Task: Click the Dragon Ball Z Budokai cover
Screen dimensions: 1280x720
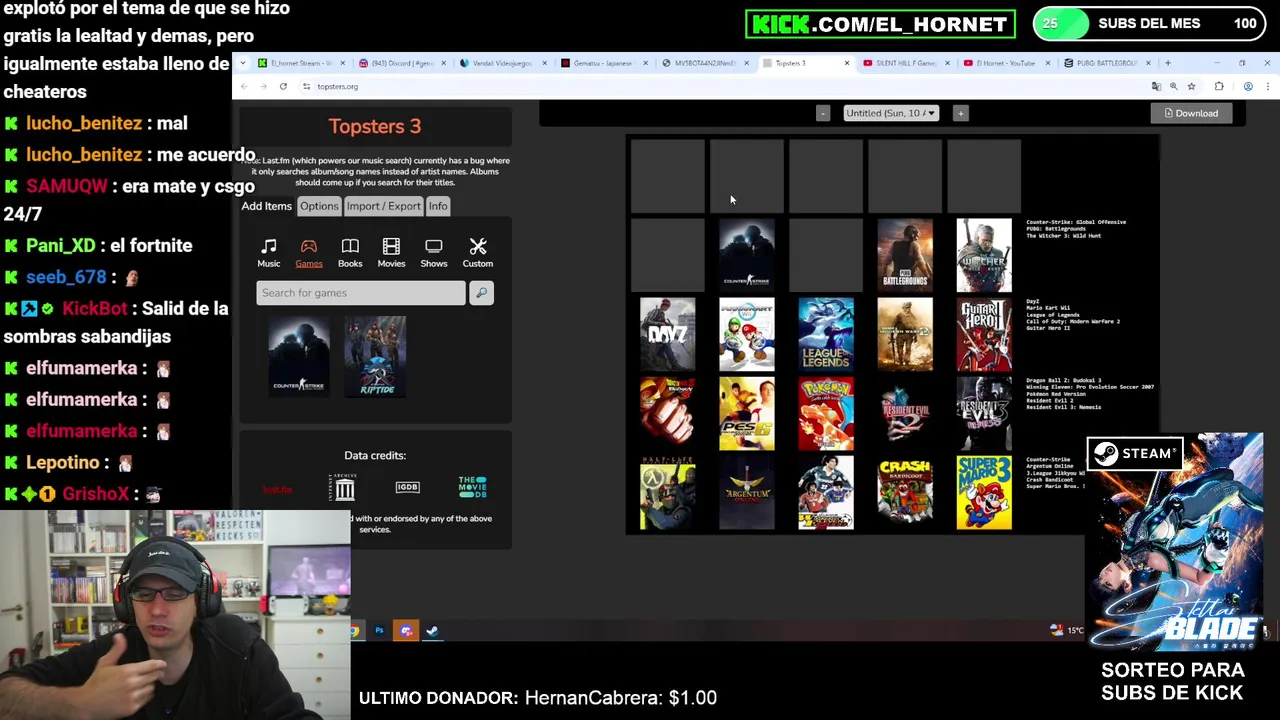Action: tap(667, 413)
